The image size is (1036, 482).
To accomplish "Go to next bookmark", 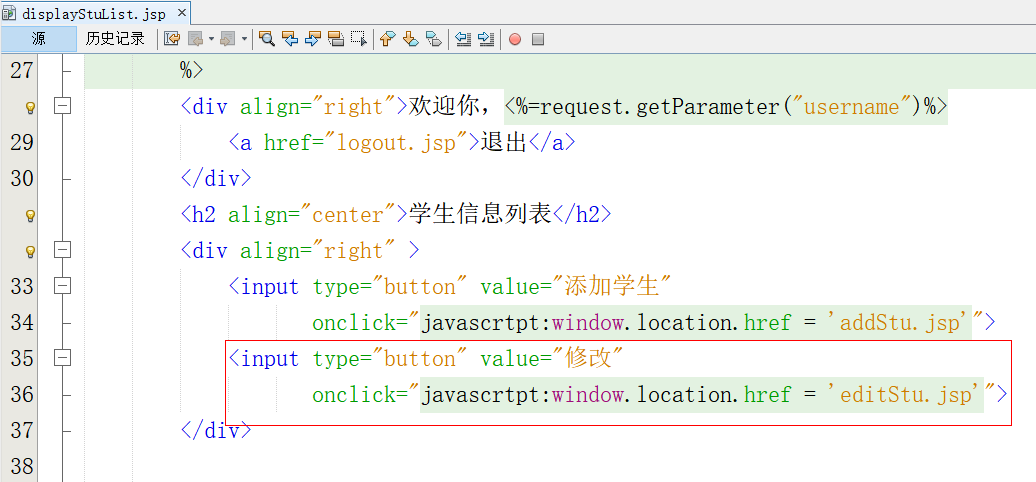I will click(x=411, y=40).
